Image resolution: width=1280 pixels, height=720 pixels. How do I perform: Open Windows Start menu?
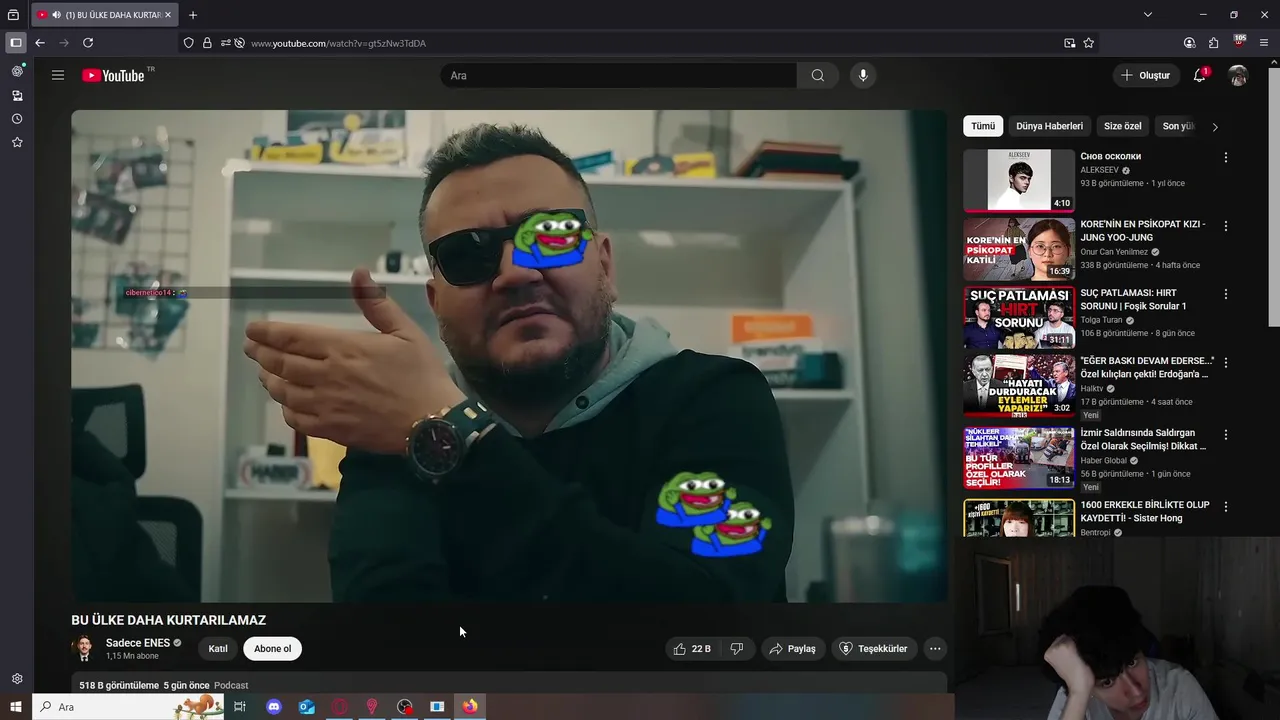pyautogui.click(x=16, y=707)
